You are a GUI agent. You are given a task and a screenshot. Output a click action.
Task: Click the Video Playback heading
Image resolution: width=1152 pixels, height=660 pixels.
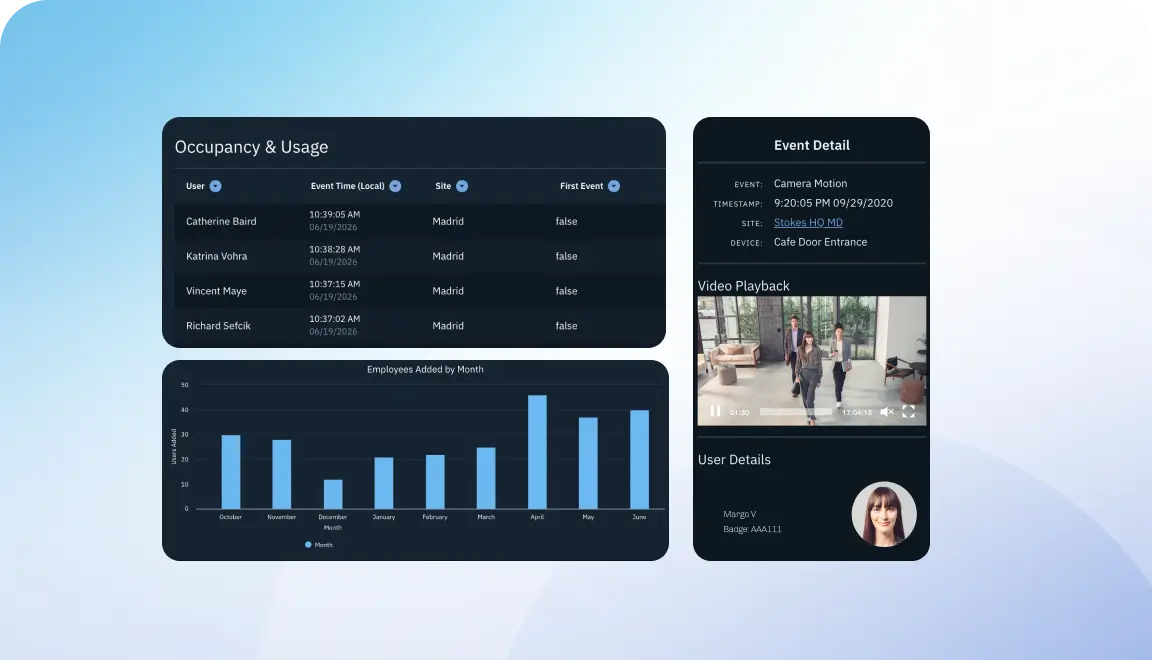[x=744, y=286]
